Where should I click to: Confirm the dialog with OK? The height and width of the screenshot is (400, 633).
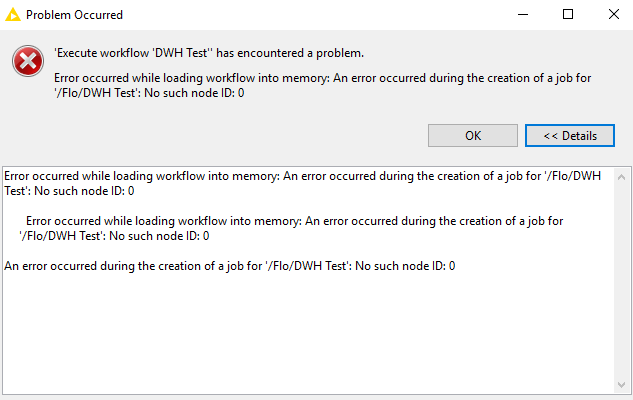(x=473, y=136)
